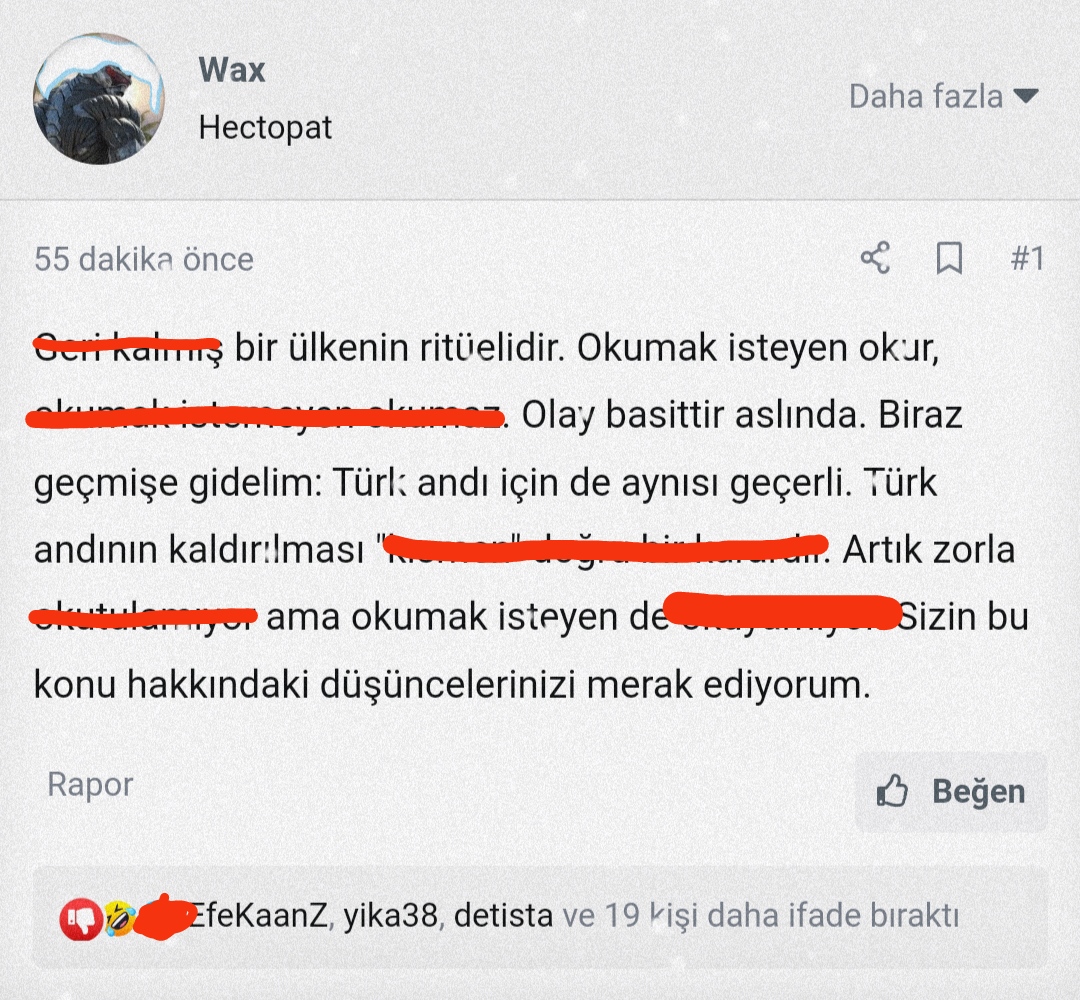Screen dimensions: 1080x1000
Task: Click the 55 dakika önce timestamp
Action: pyautogui.click(x=144, y=260)
